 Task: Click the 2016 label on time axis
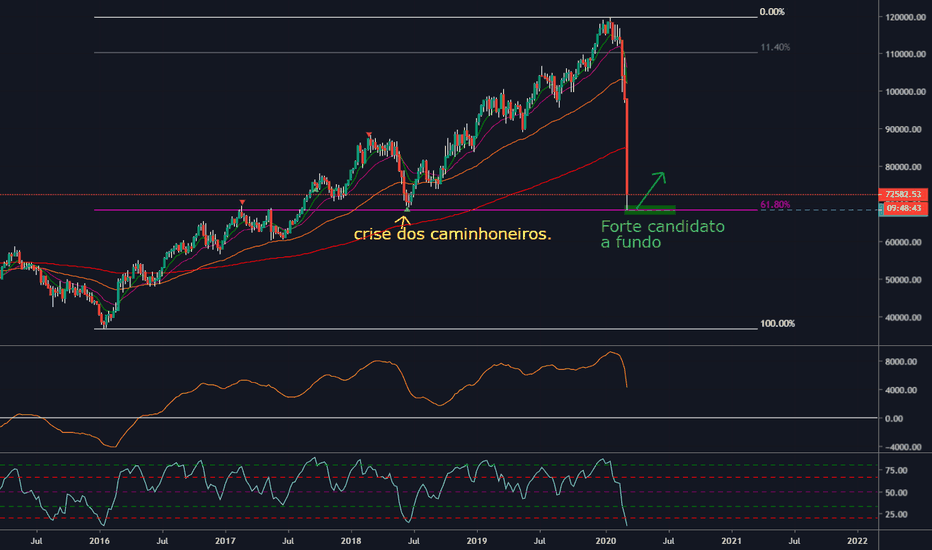[x=99, y=540]
